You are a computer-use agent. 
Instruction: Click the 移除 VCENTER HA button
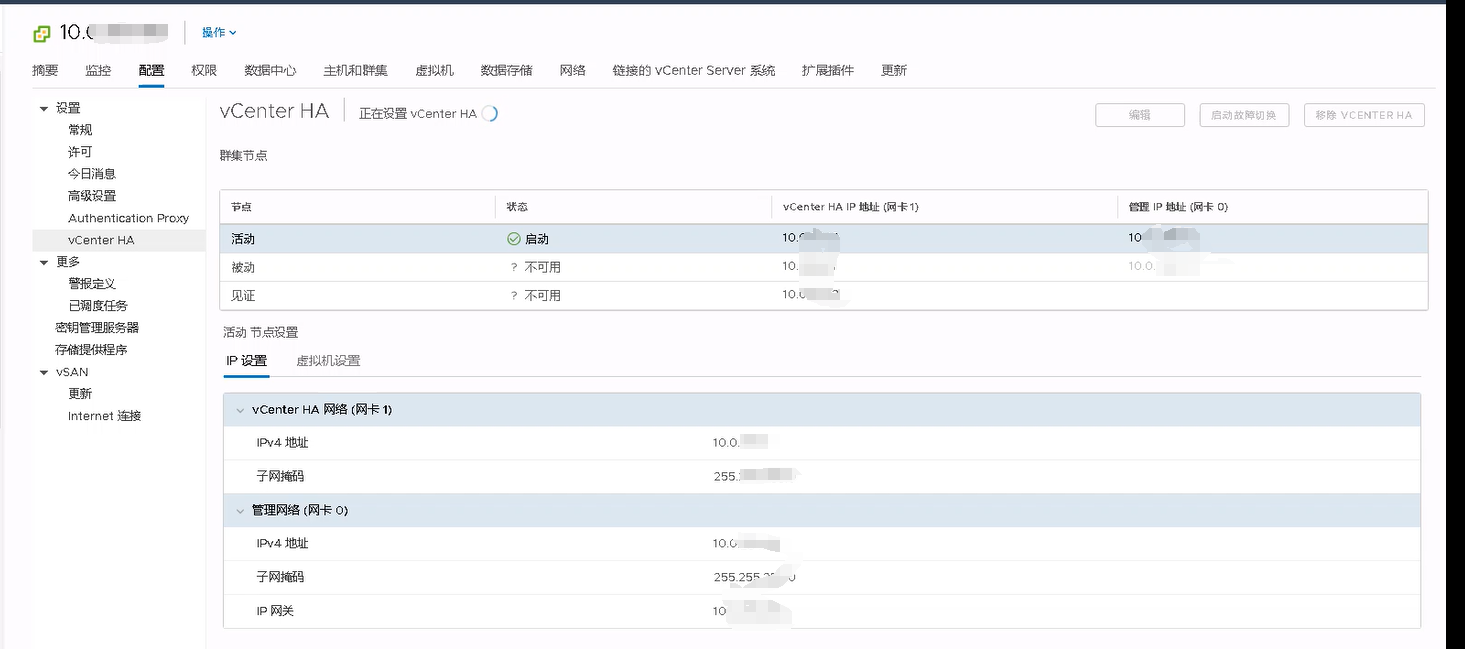click(x=1364, y=114)
